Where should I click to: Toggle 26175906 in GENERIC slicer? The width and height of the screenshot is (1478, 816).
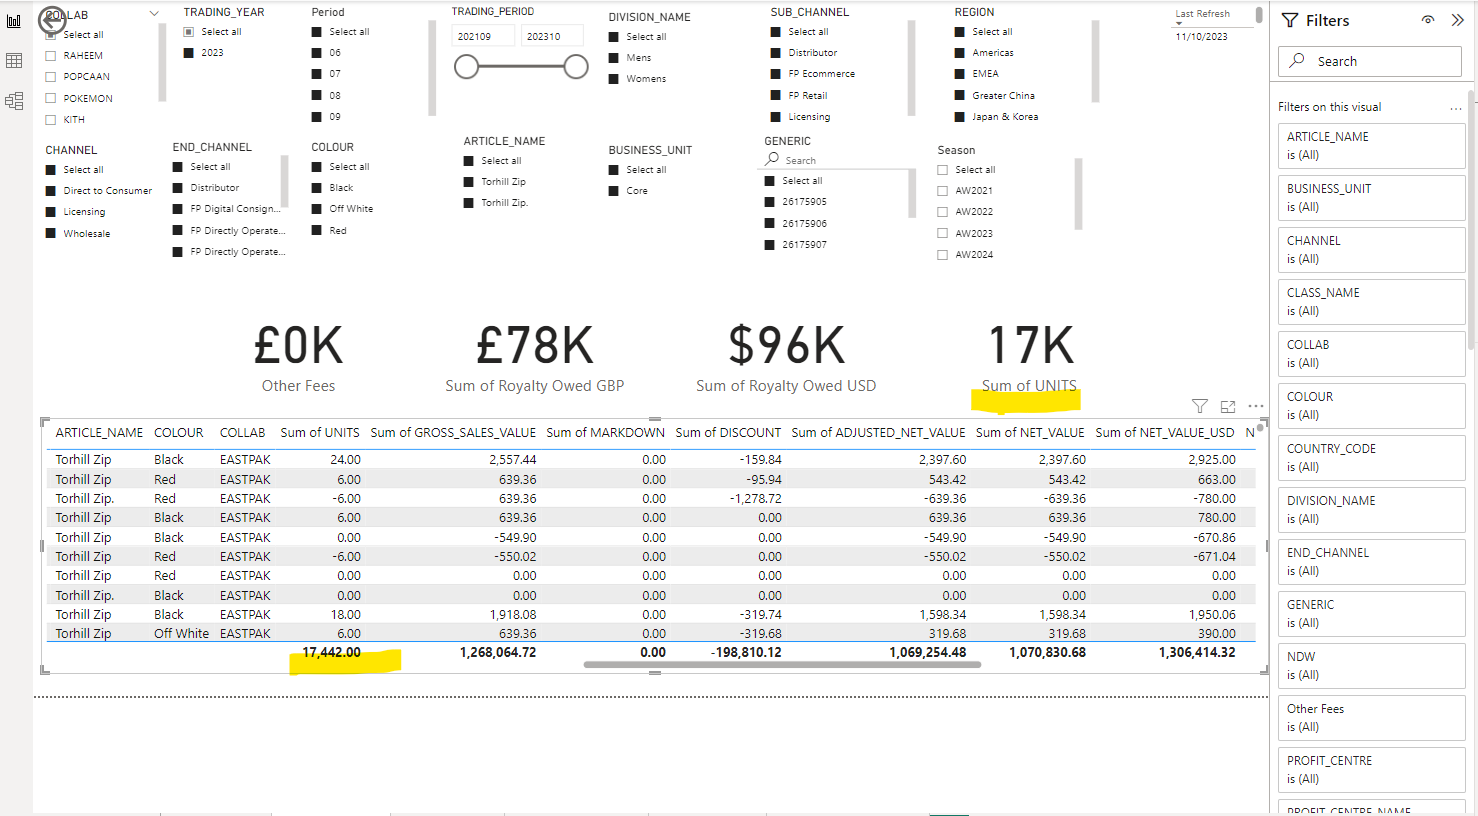pyautogui.click(x=770, y=224)
